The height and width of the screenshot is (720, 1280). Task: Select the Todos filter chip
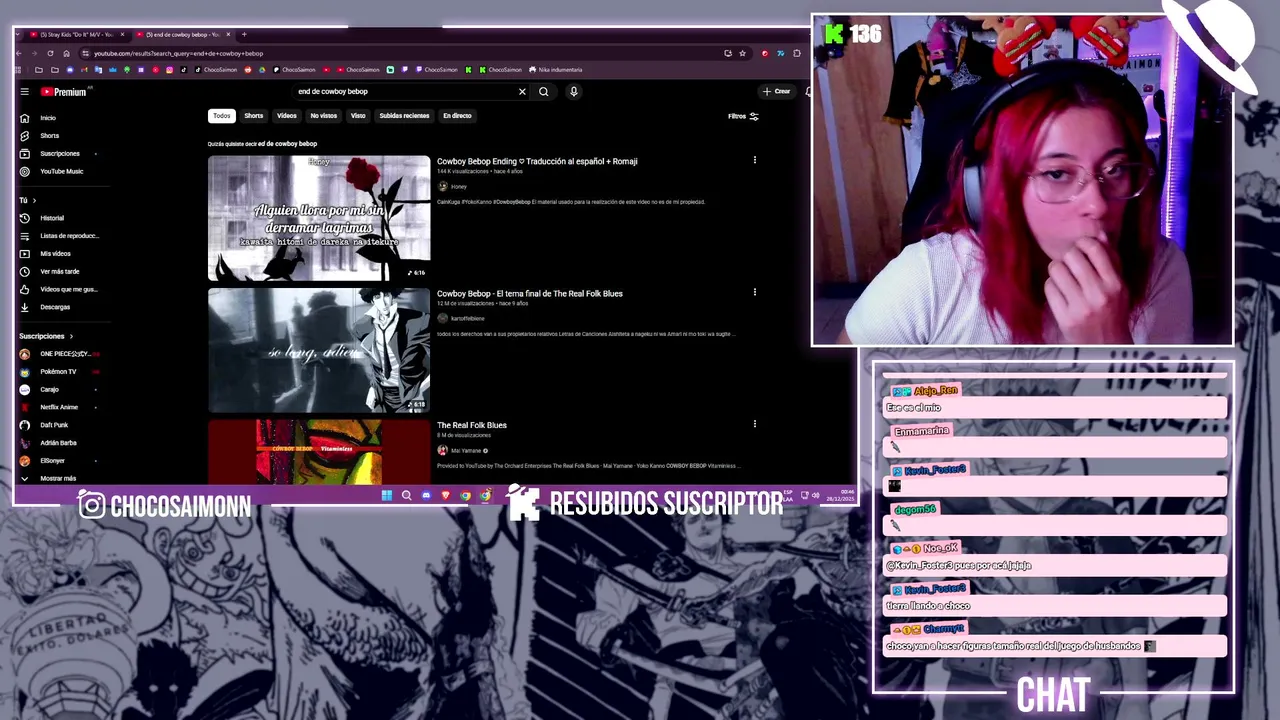(x=222, y=116)
